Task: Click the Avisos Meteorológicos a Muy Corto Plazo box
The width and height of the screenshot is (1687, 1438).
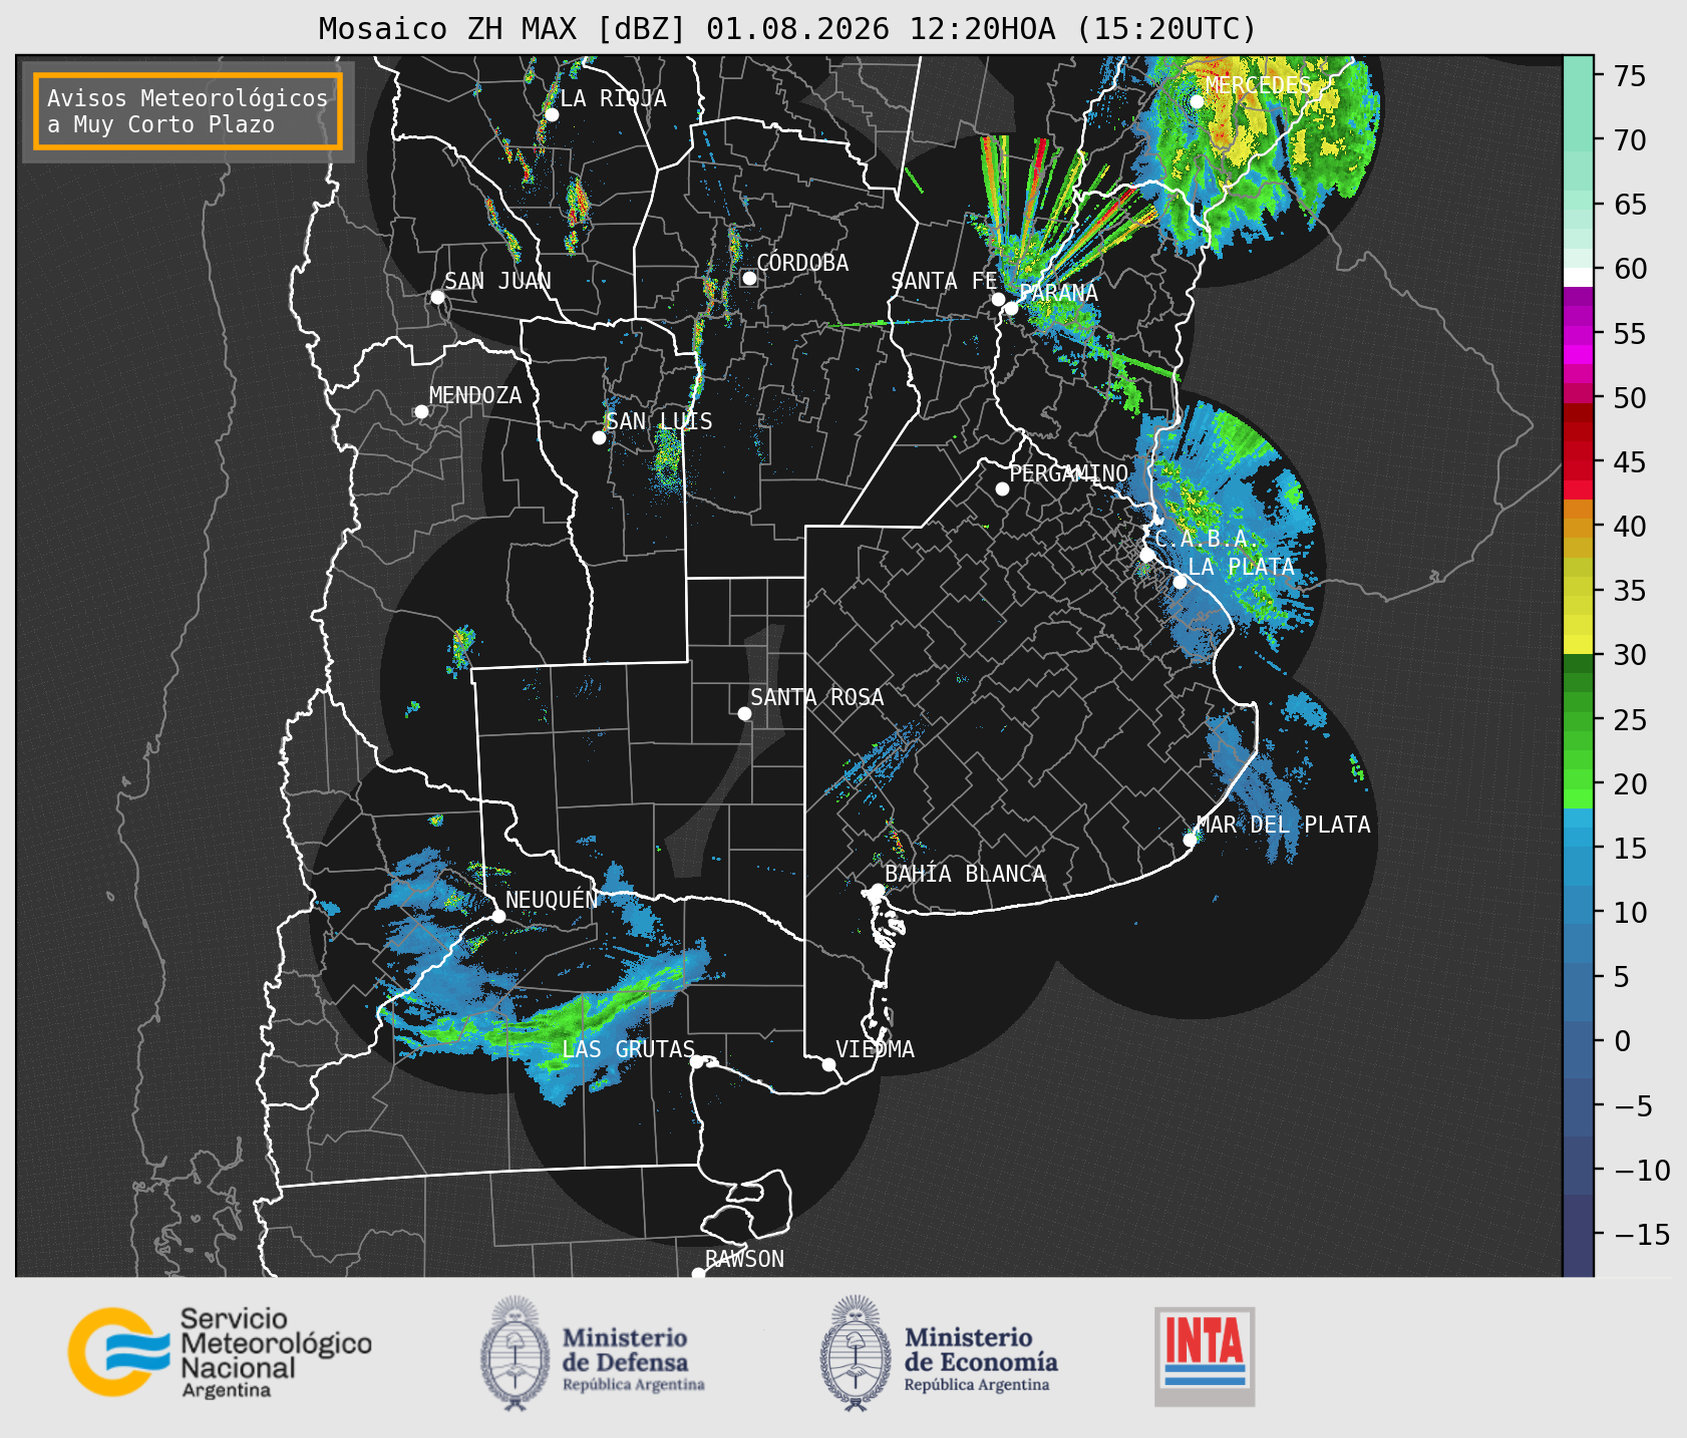Action: [x=188, y=111]
